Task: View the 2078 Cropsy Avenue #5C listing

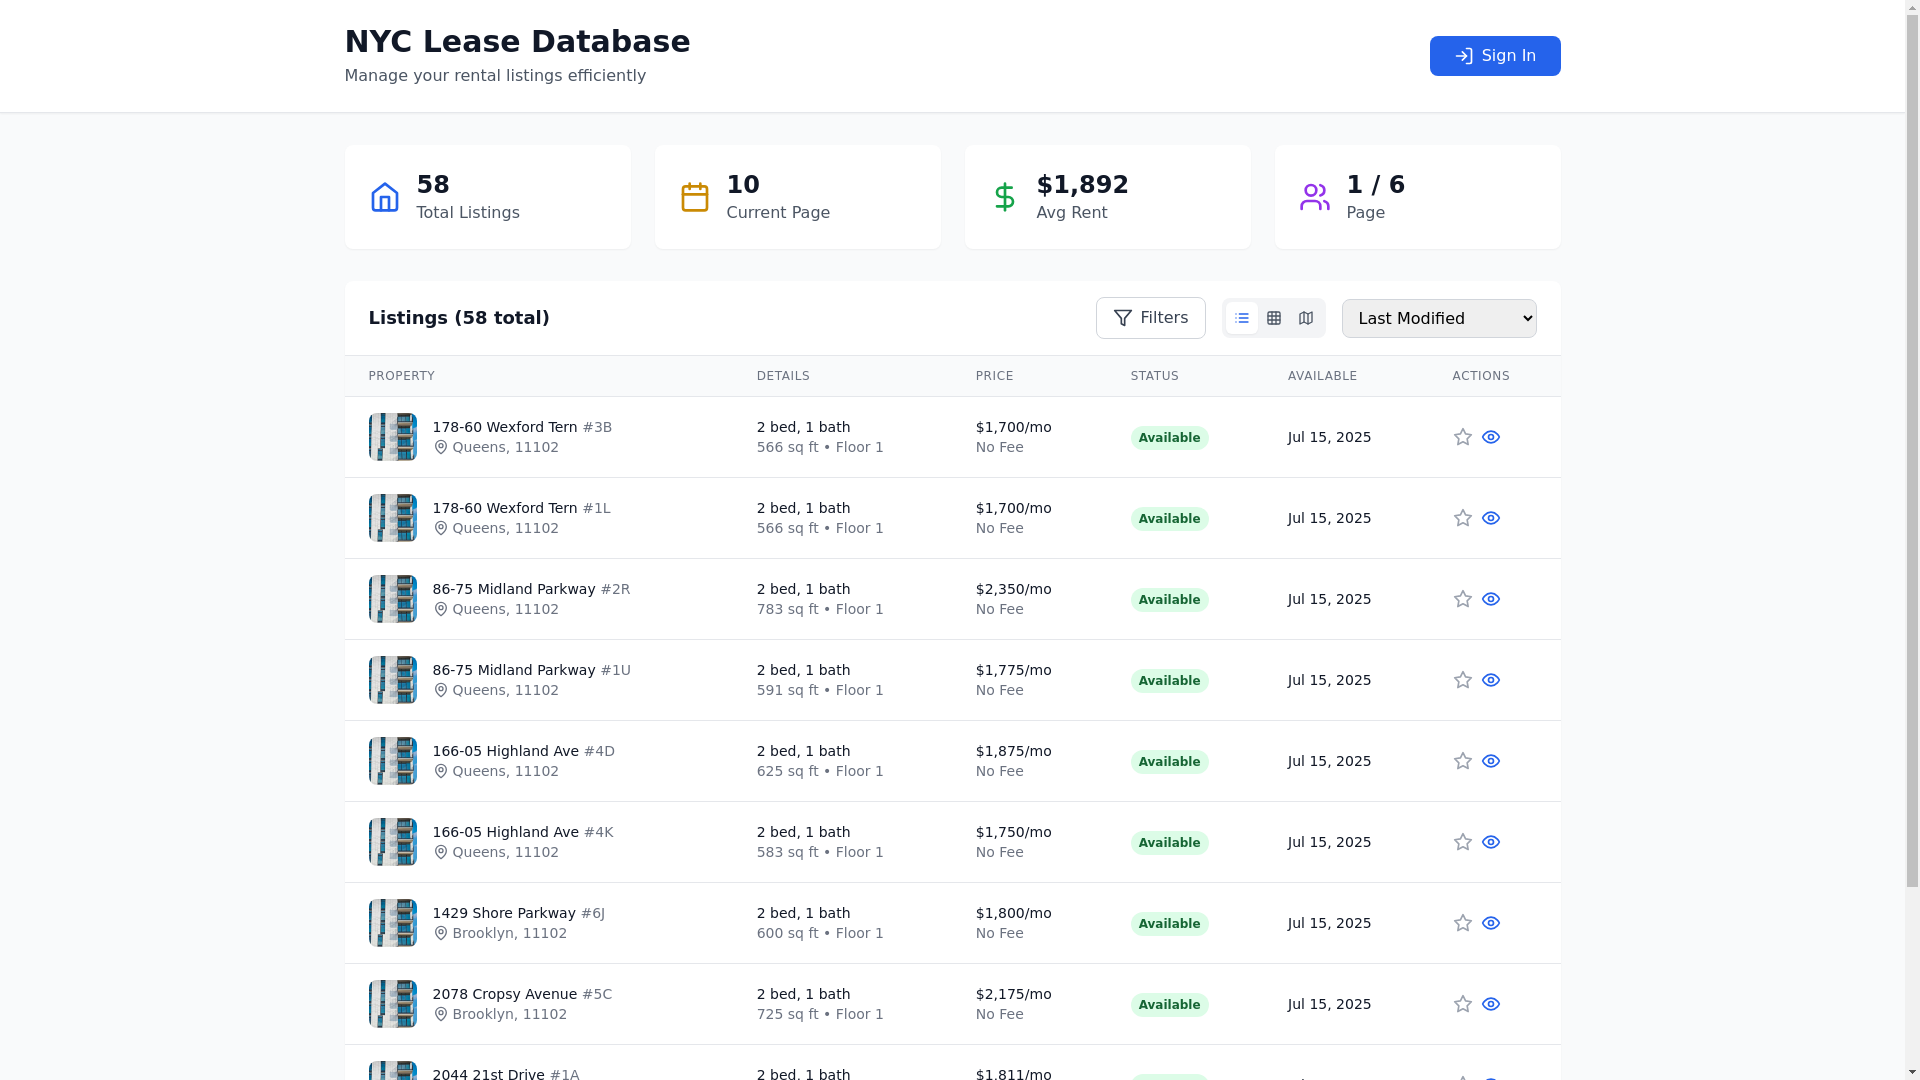Action: pos(1491,1004)
